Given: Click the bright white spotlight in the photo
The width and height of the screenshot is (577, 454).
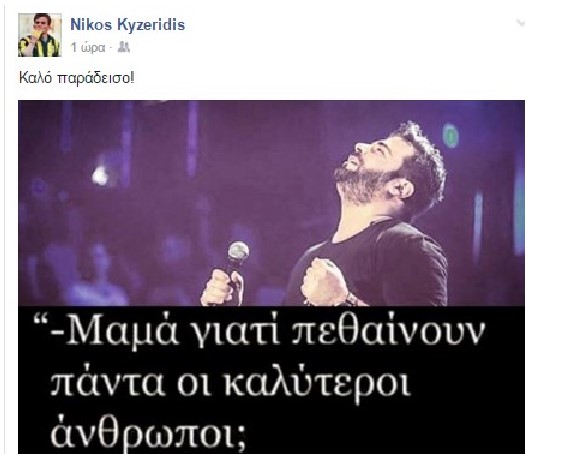Looking at the screenshot, I should tap(100, 176).
